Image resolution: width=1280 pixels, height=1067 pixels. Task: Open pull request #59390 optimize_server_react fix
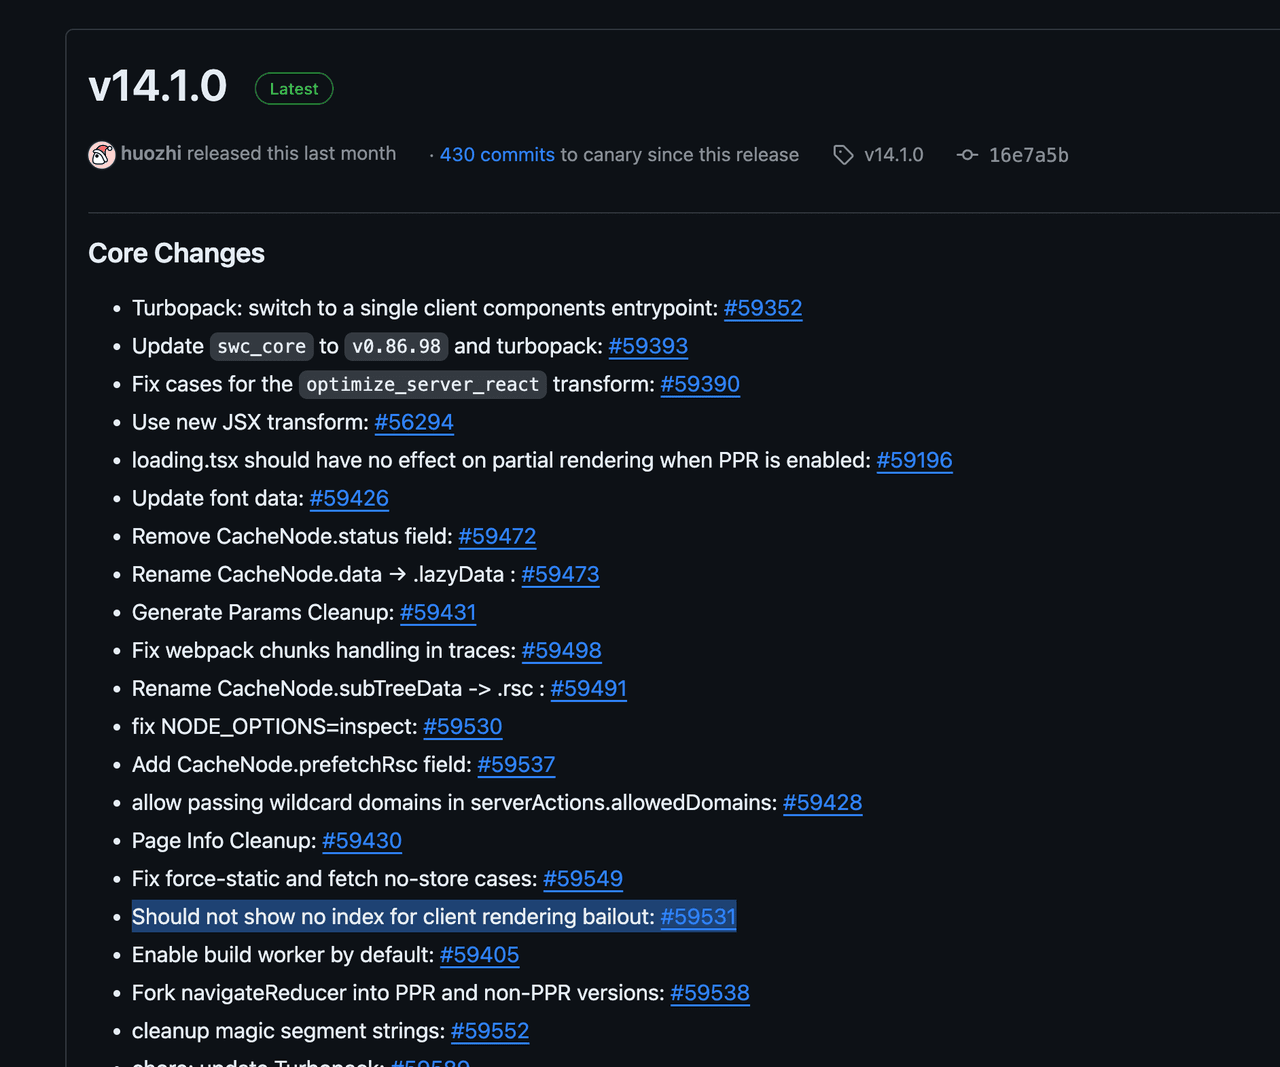pos(700,384)
